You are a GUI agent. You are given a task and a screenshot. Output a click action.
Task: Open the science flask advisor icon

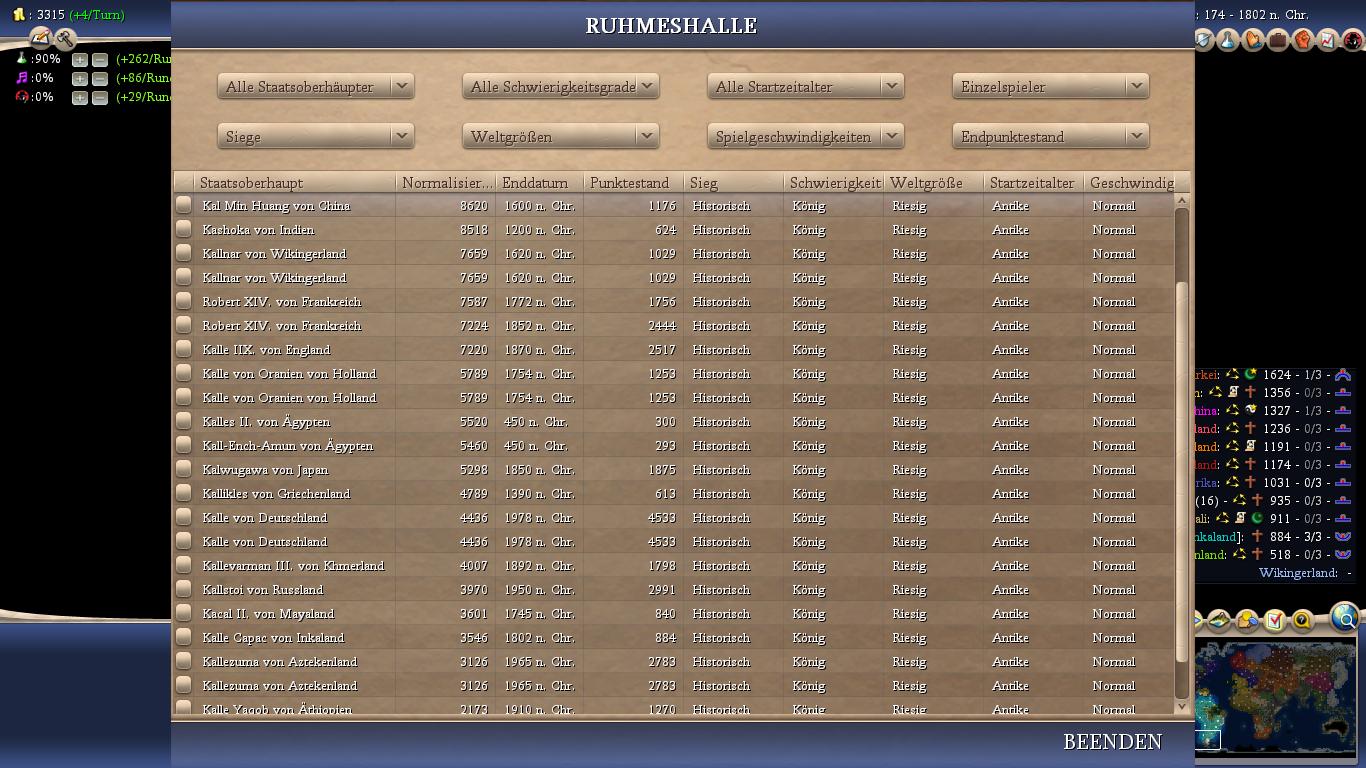tap(1228, 40)
